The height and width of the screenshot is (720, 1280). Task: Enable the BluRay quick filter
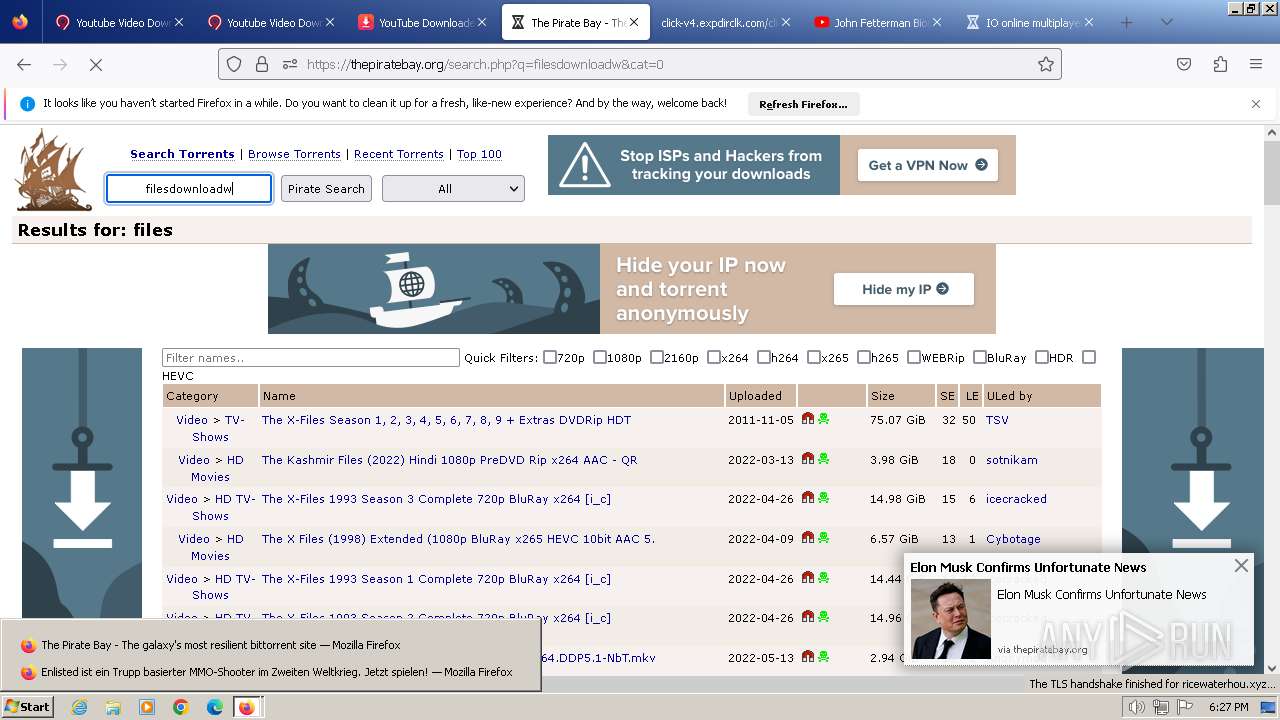(980, 357)
